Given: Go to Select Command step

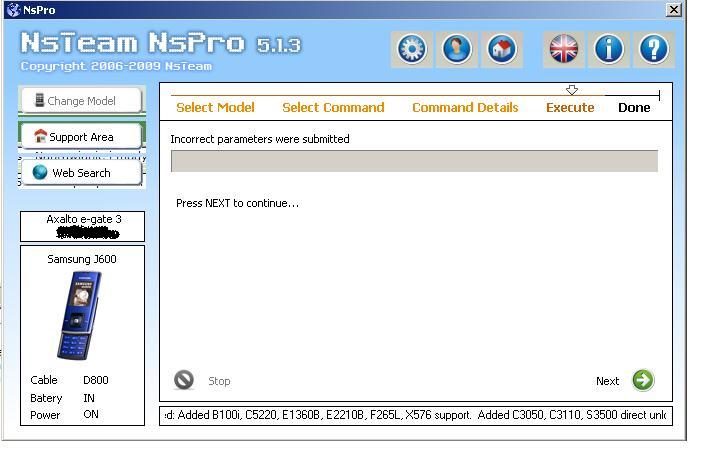Looking at the screenshot, I should pos(333,107).
